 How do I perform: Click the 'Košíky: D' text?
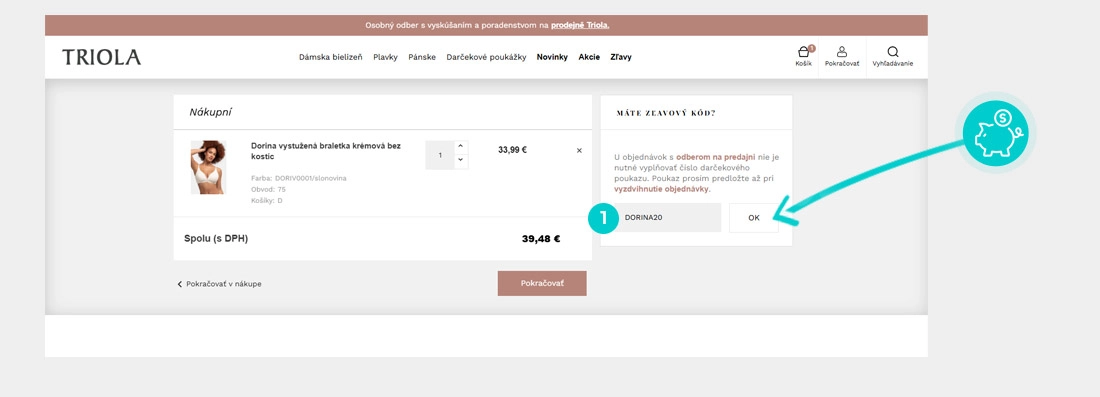click(x=267, y=201)
